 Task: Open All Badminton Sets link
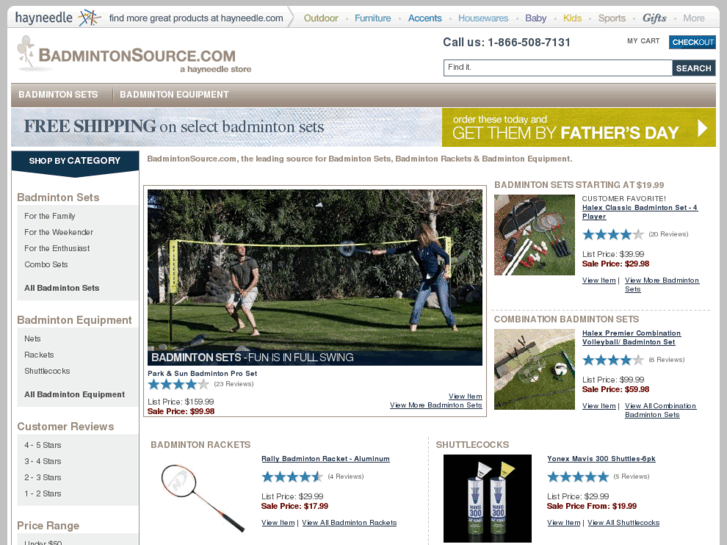62,288
